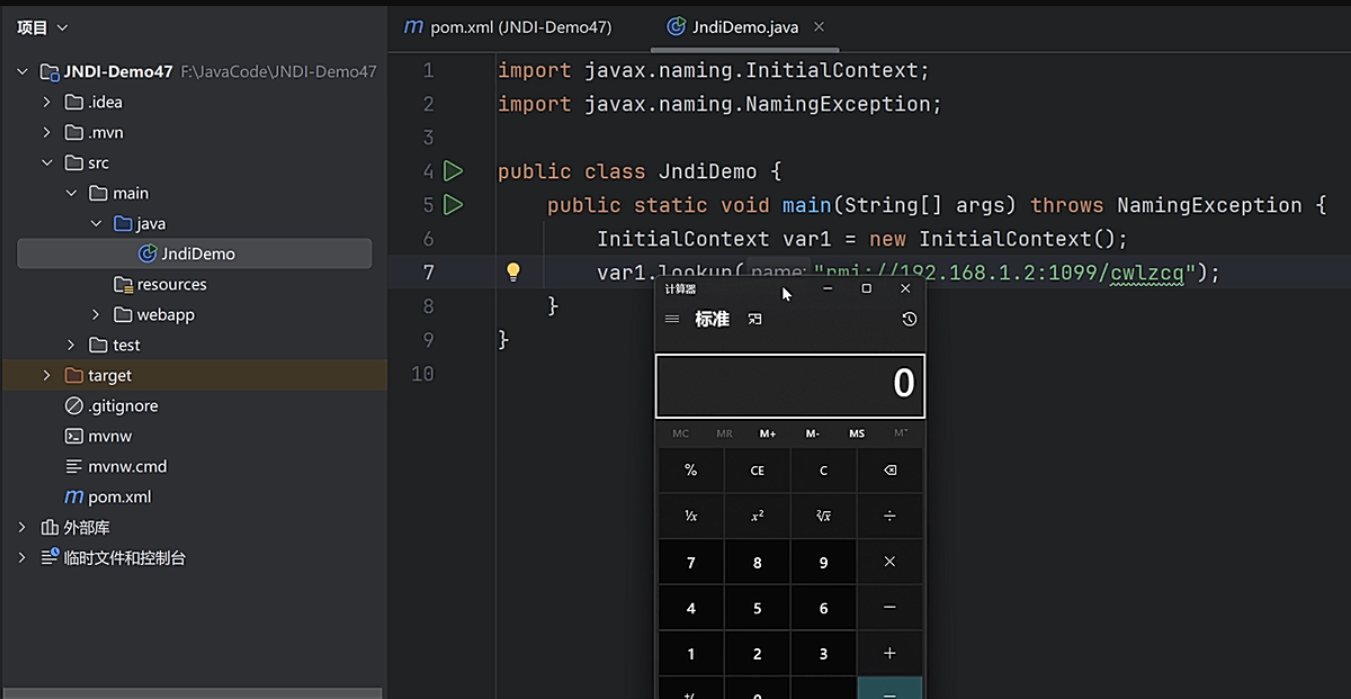Open the mvnw file
Viewport: 1351px width, 699px height.
(x=110, y=436)
